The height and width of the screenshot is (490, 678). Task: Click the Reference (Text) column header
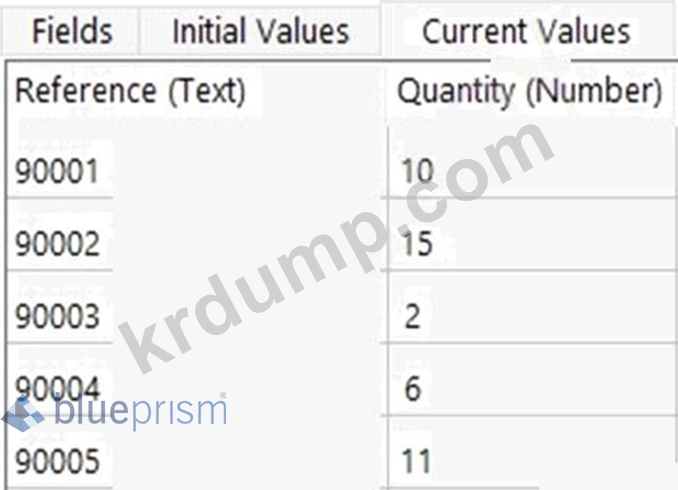pos(131,91)
